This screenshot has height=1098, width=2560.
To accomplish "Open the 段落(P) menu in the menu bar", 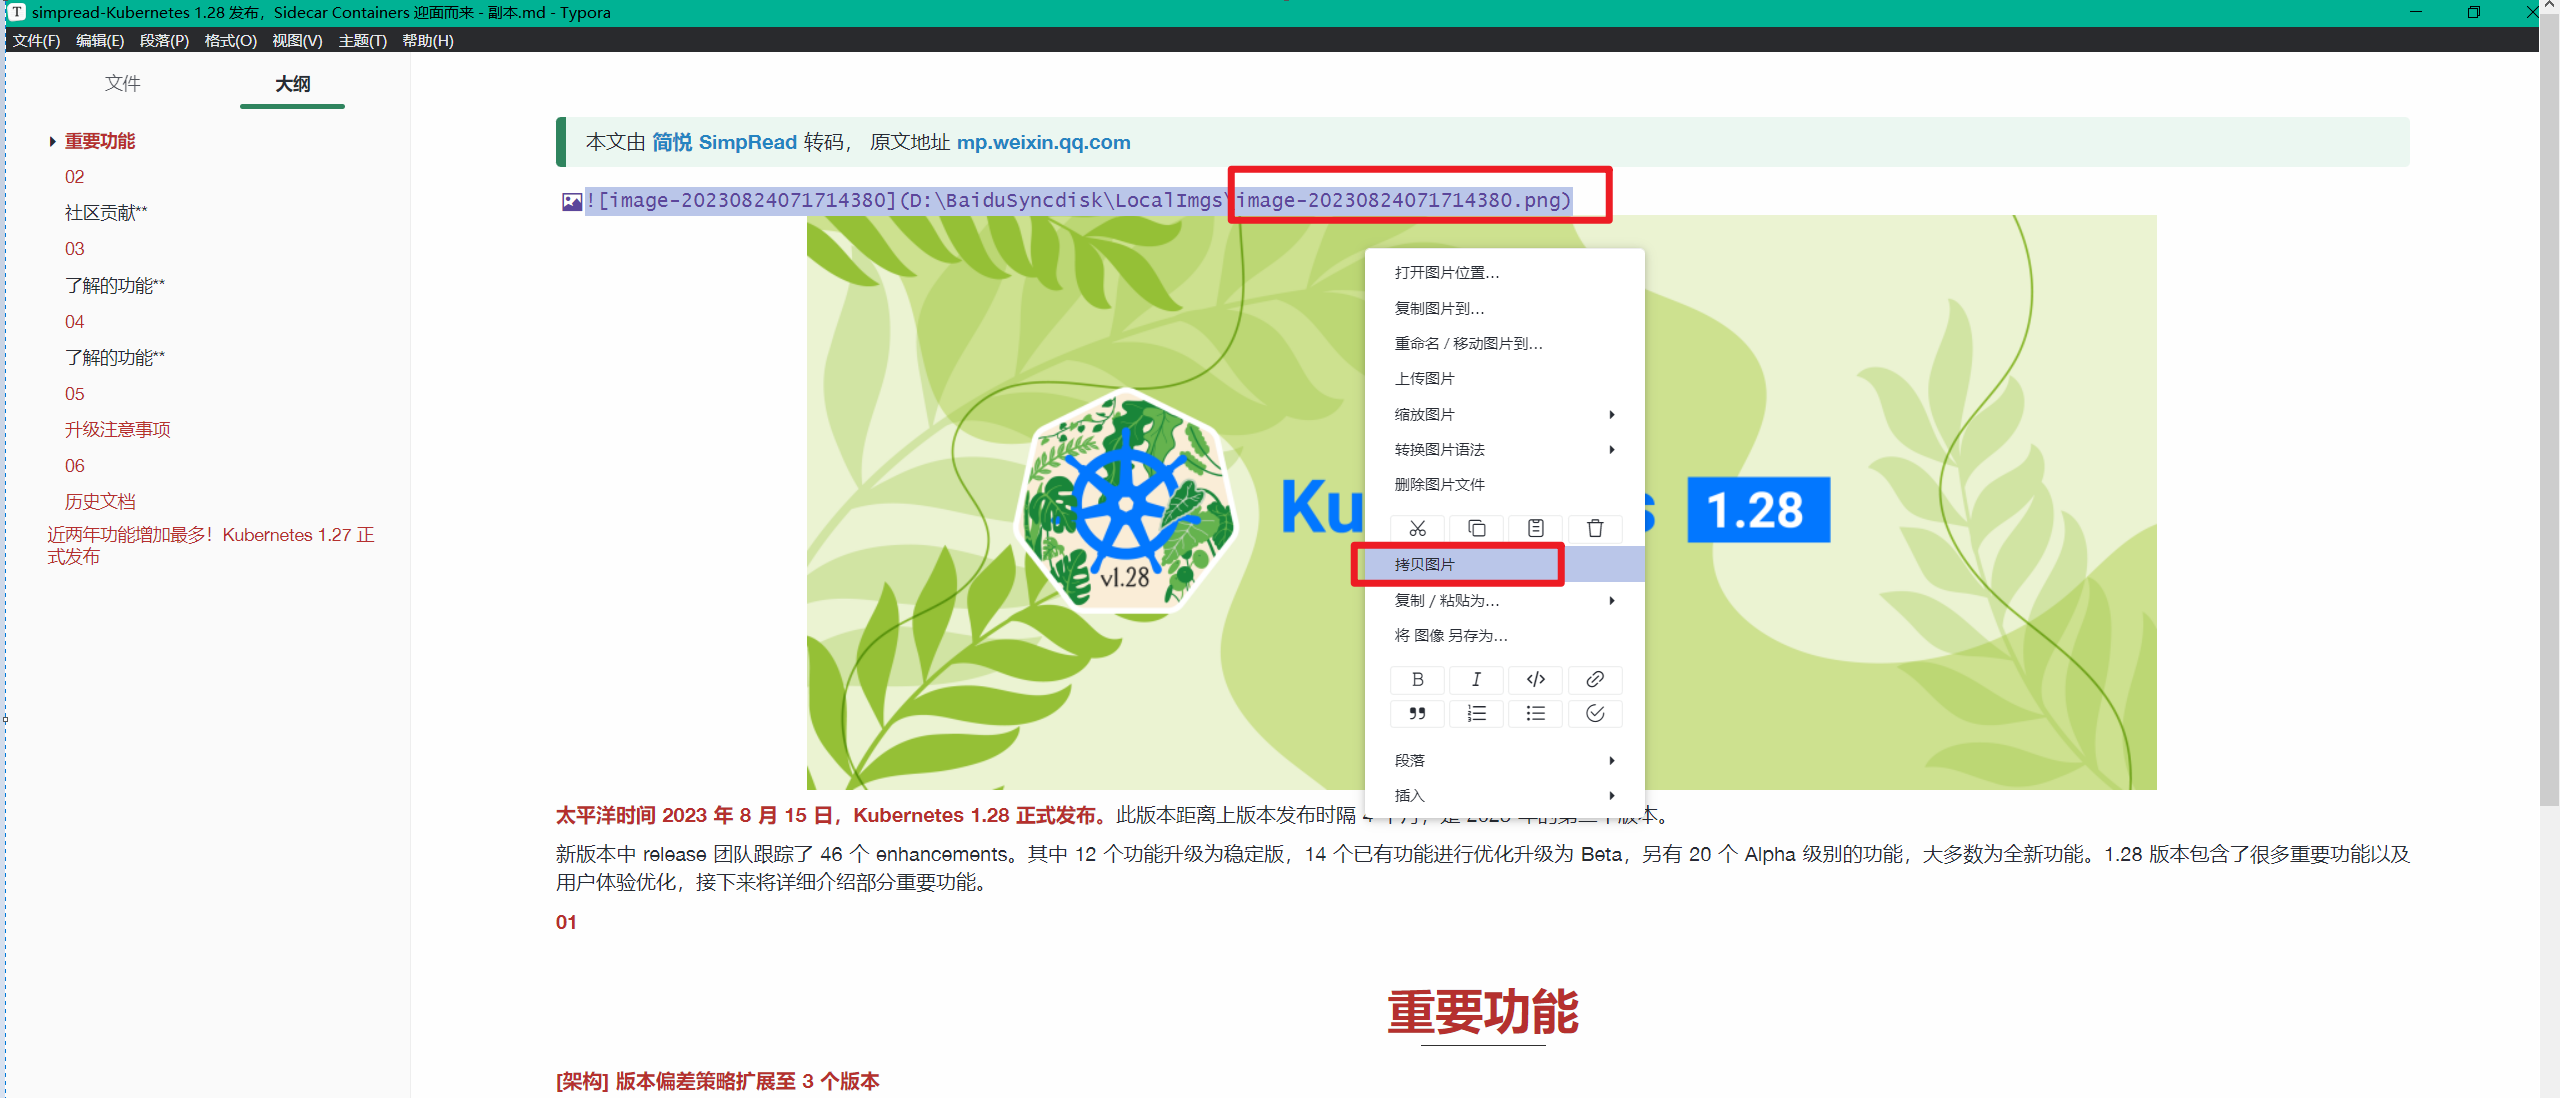I will pyautogui.click(x=164, y=41).
